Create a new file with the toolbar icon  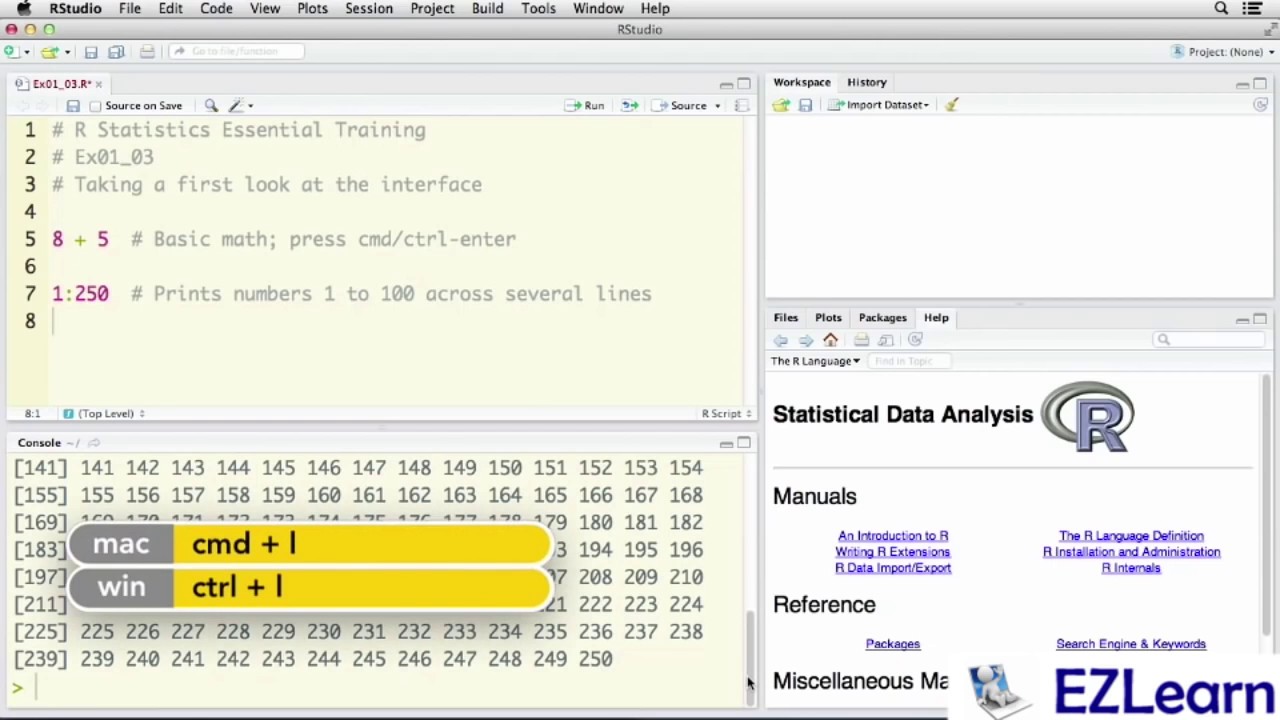(x=10, y=52)
